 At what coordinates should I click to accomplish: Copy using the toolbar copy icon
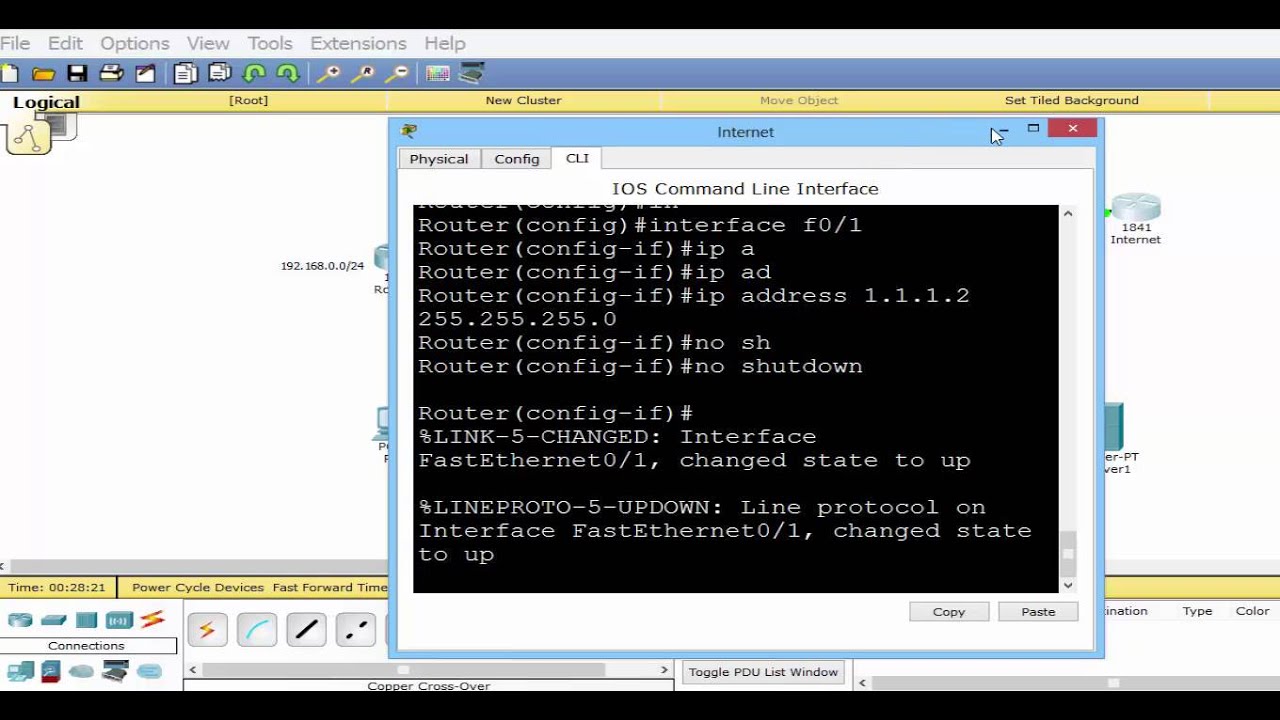[x=185, y=73]
